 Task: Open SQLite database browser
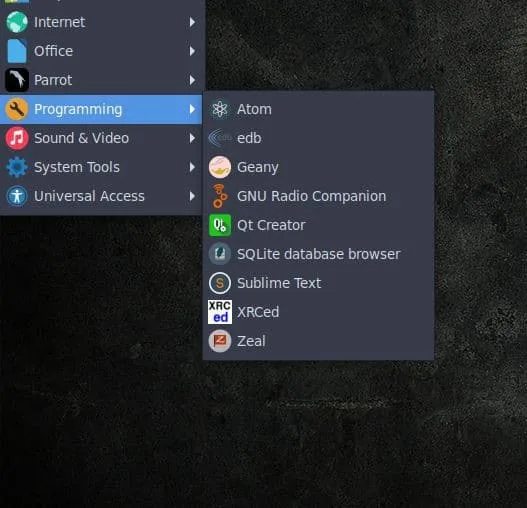[x=319, y=254]
